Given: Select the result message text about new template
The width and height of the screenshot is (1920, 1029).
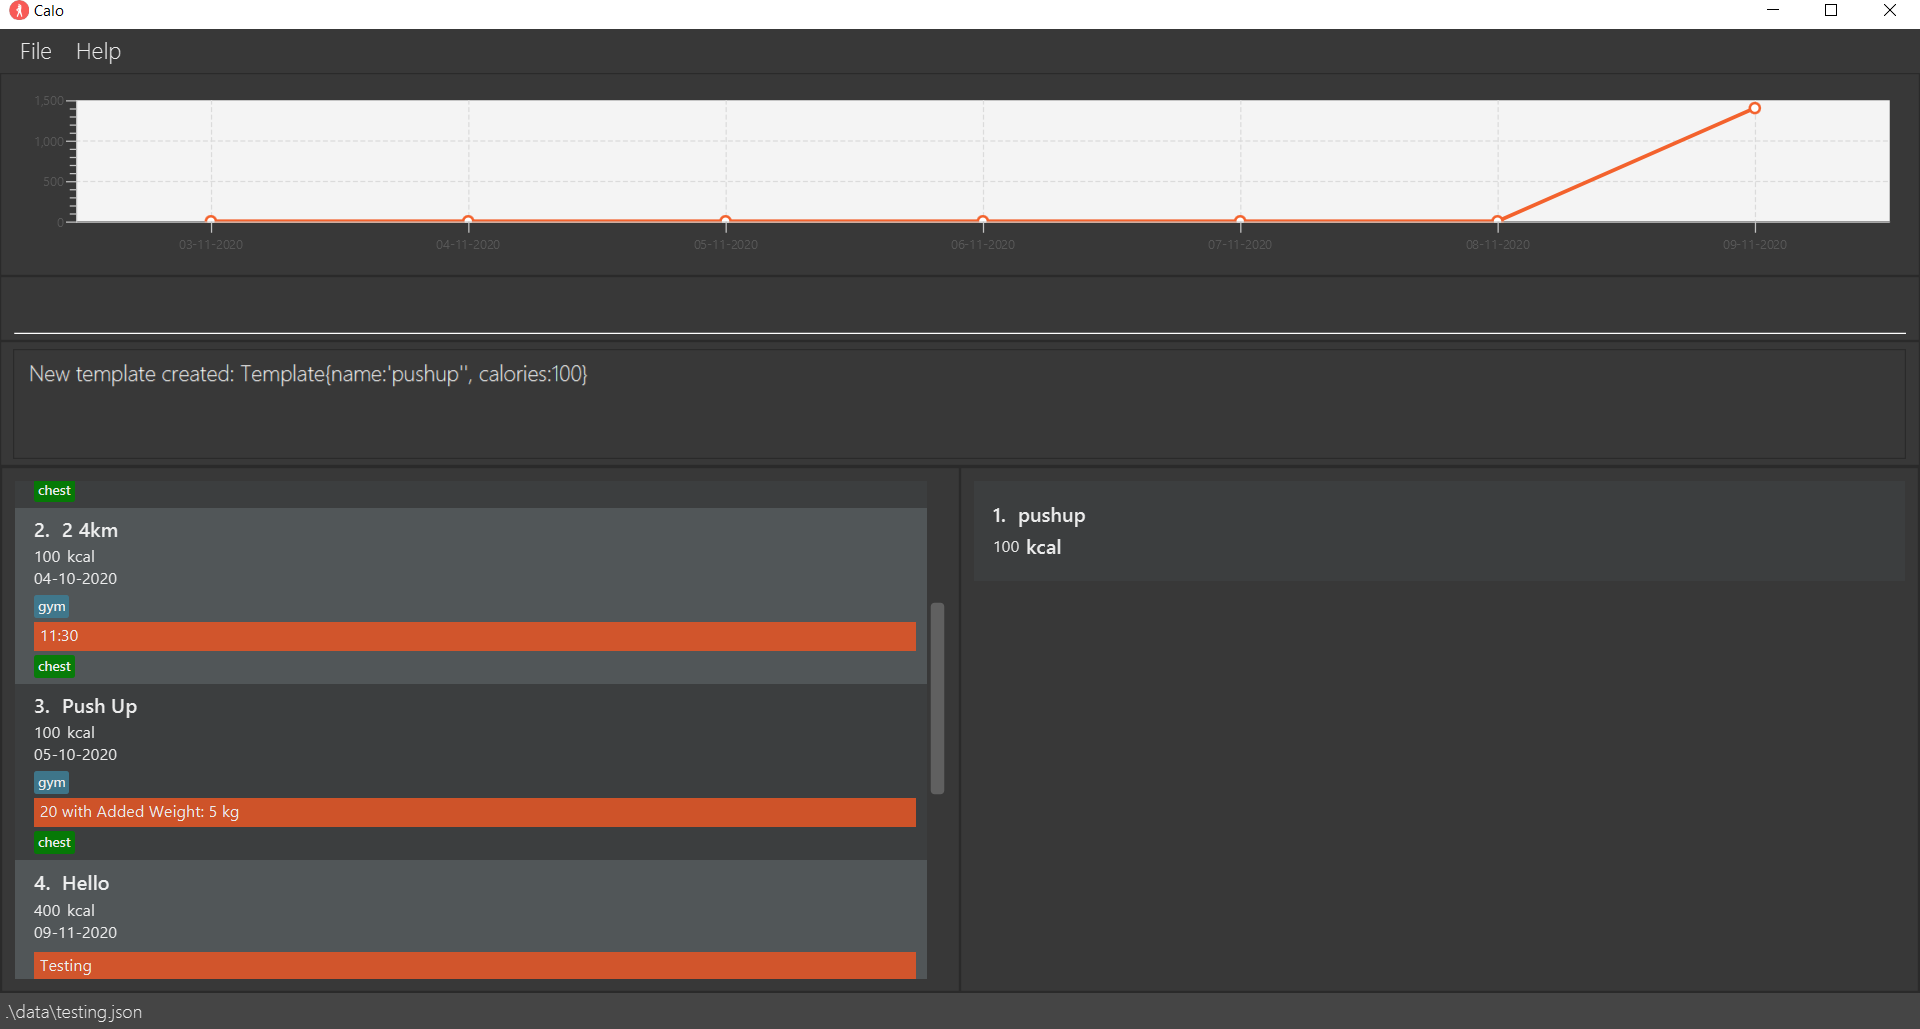Looking at the screenshot, I should [308, 374].
